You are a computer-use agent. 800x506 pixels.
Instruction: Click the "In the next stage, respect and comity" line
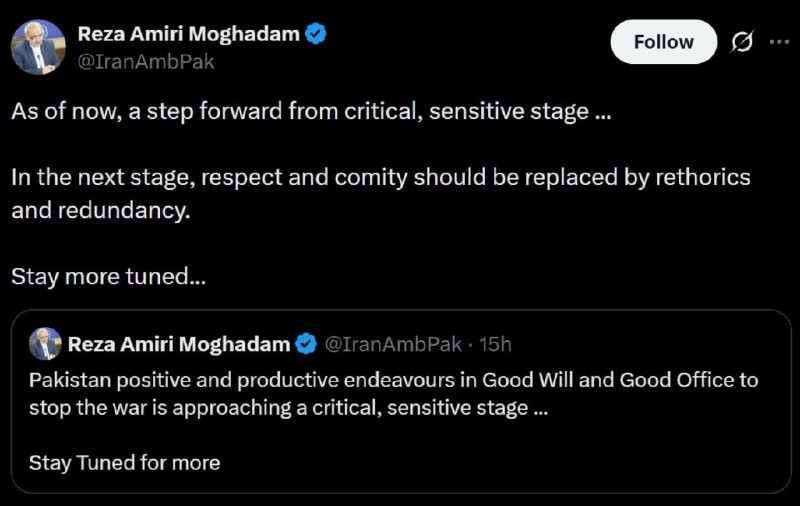click(x=380, y=177)
